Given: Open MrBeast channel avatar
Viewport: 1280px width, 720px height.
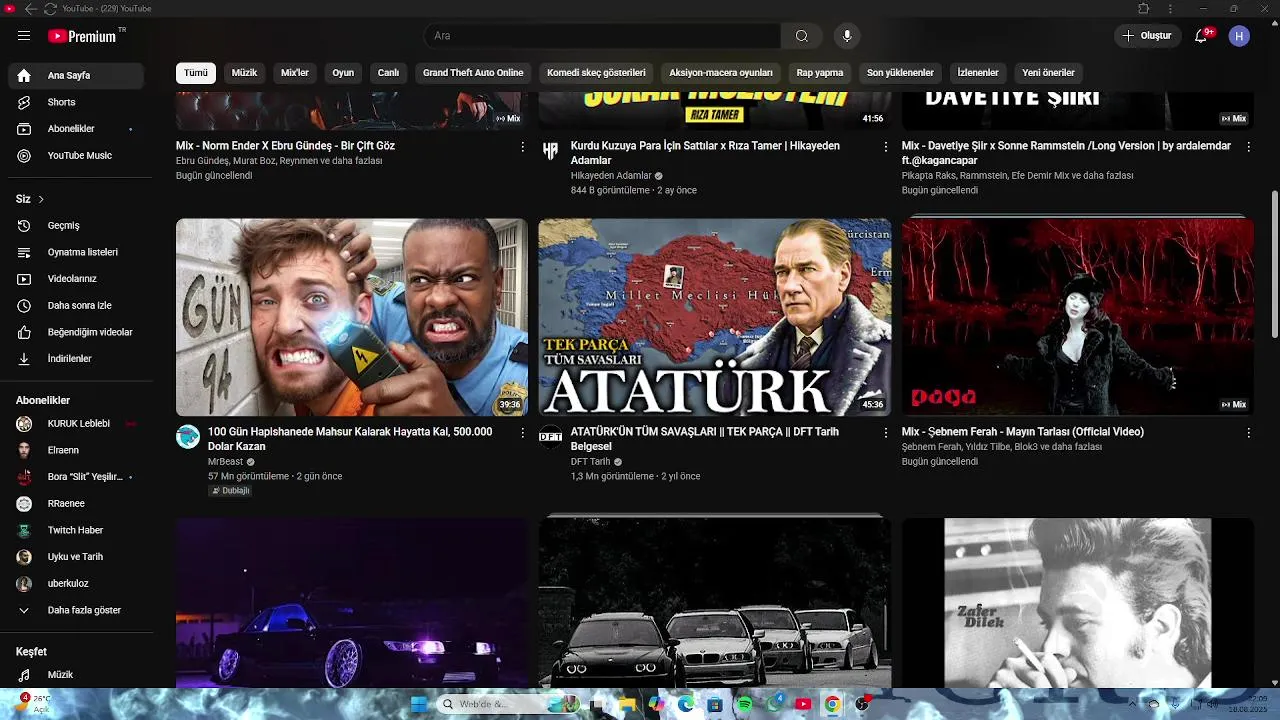Looking at the screenshot, I should click(x=188, y=436).
